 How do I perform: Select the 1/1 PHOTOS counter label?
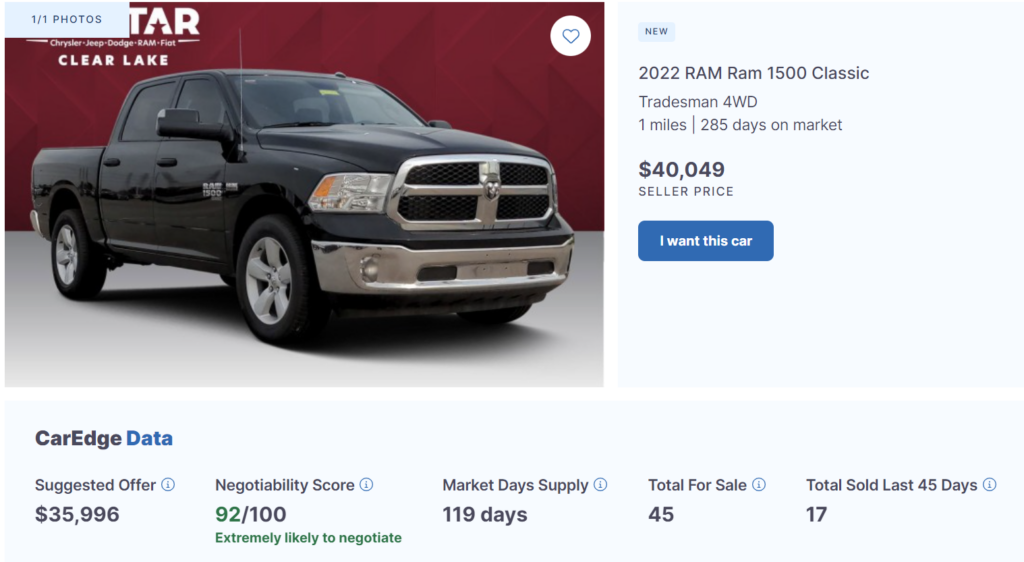(x=67, y=19)
